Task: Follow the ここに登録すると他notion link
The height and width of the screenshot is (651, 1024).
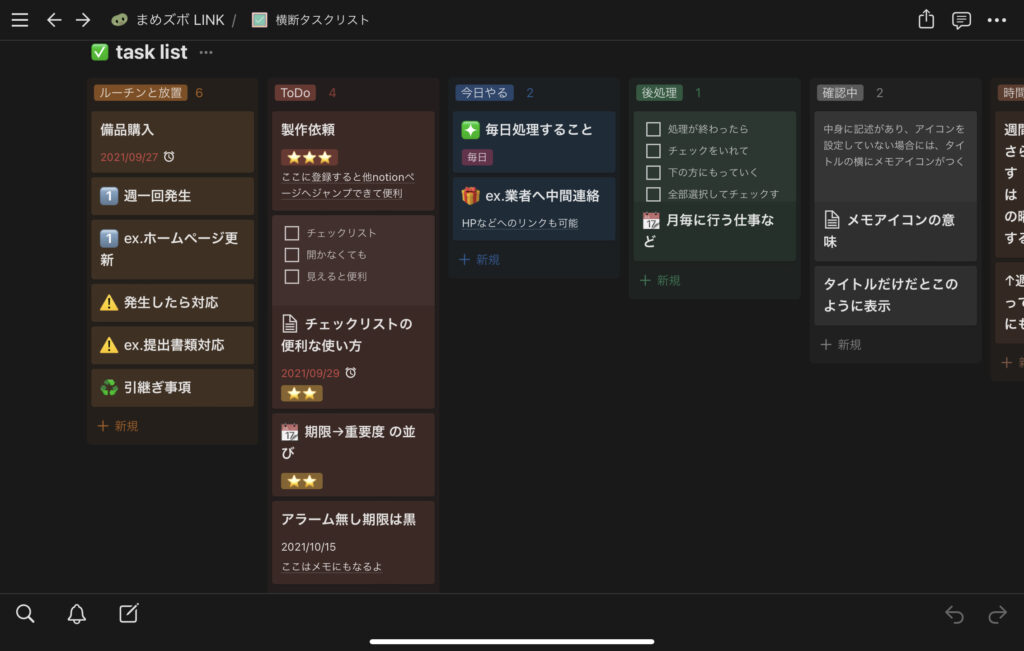Action: pyautogui.click(x=347, y=185)
